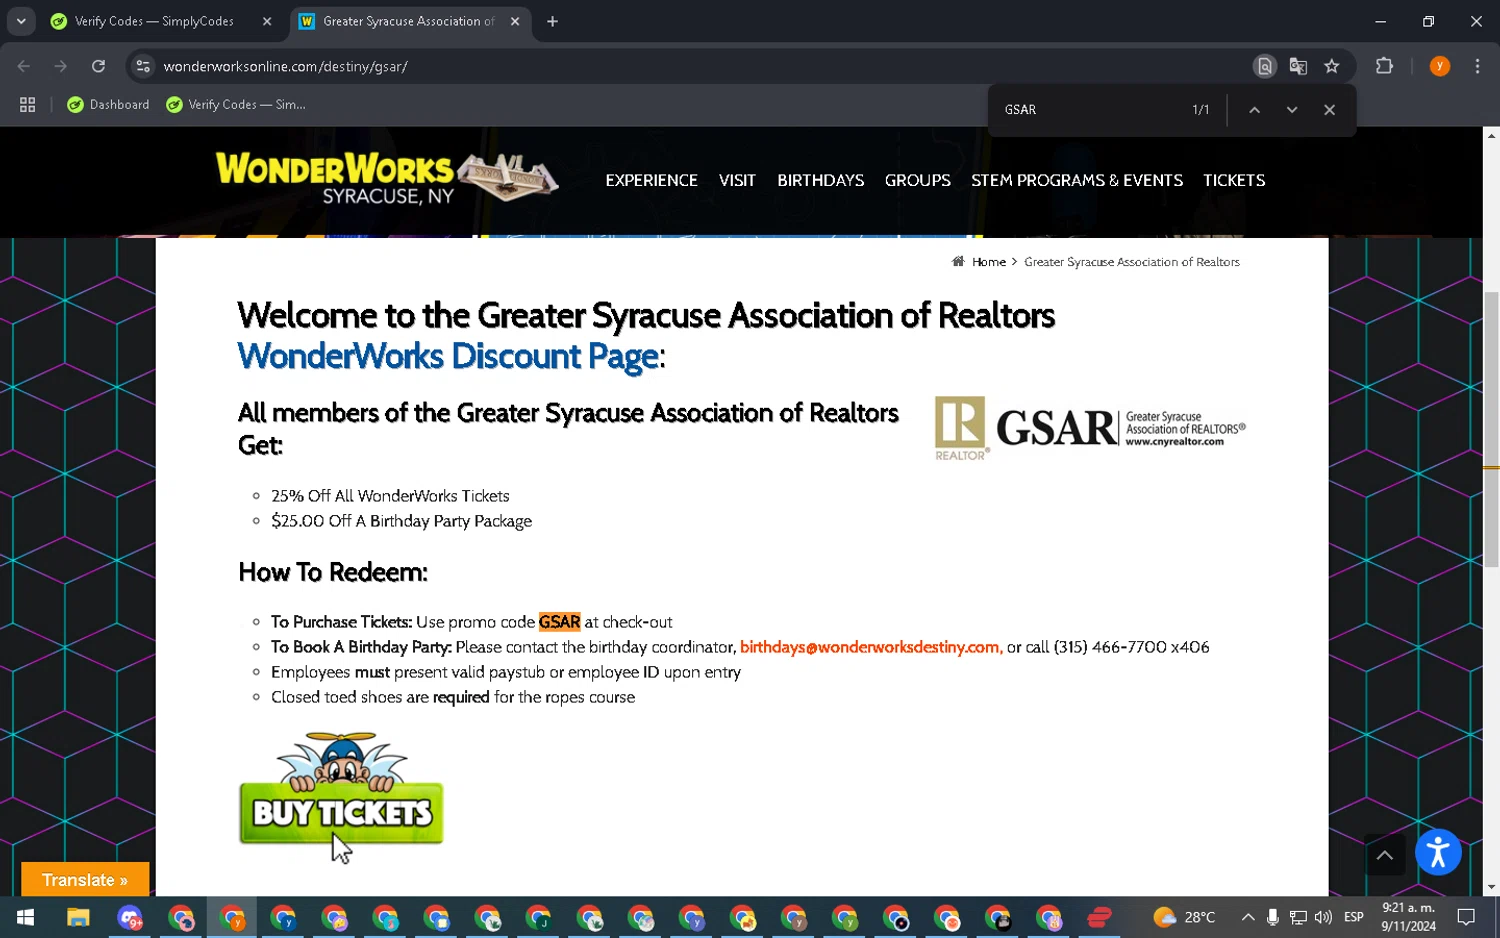1500x938 pixels.
Task: Open File Explorer from taskbar
Action: coord(78,917)
